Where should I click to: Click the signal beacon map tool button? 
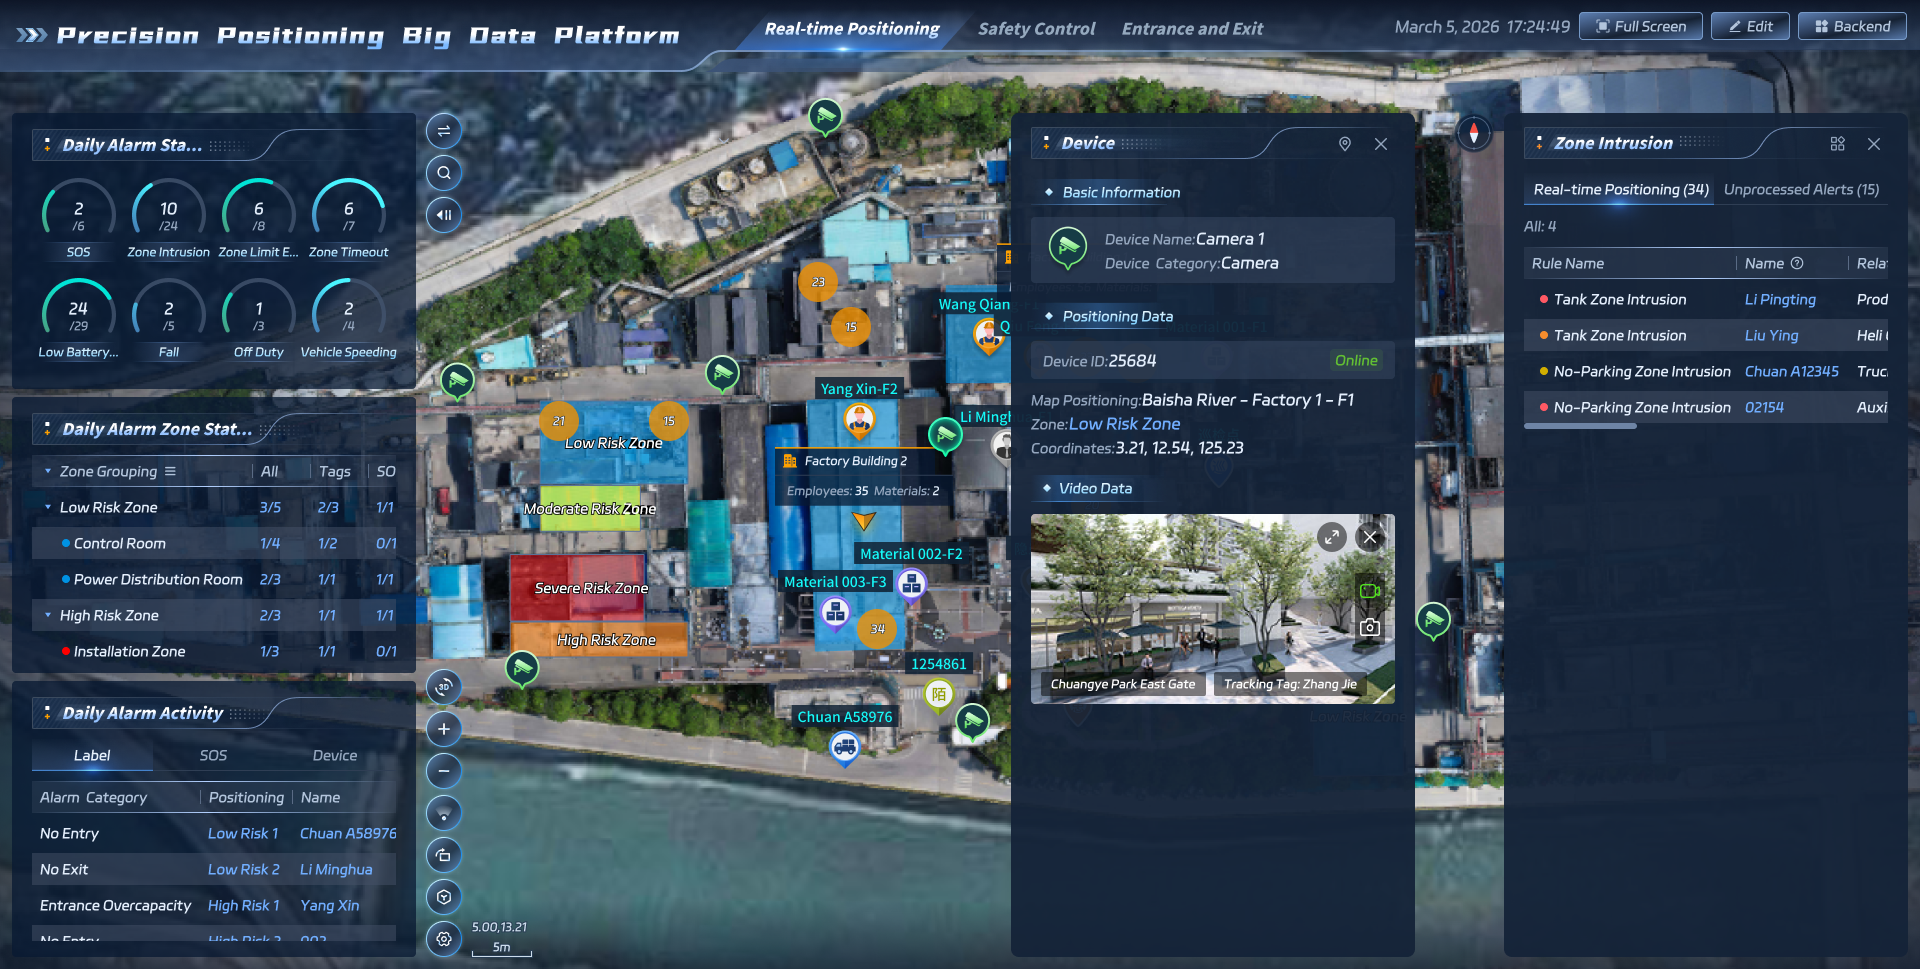coord(444,813)
